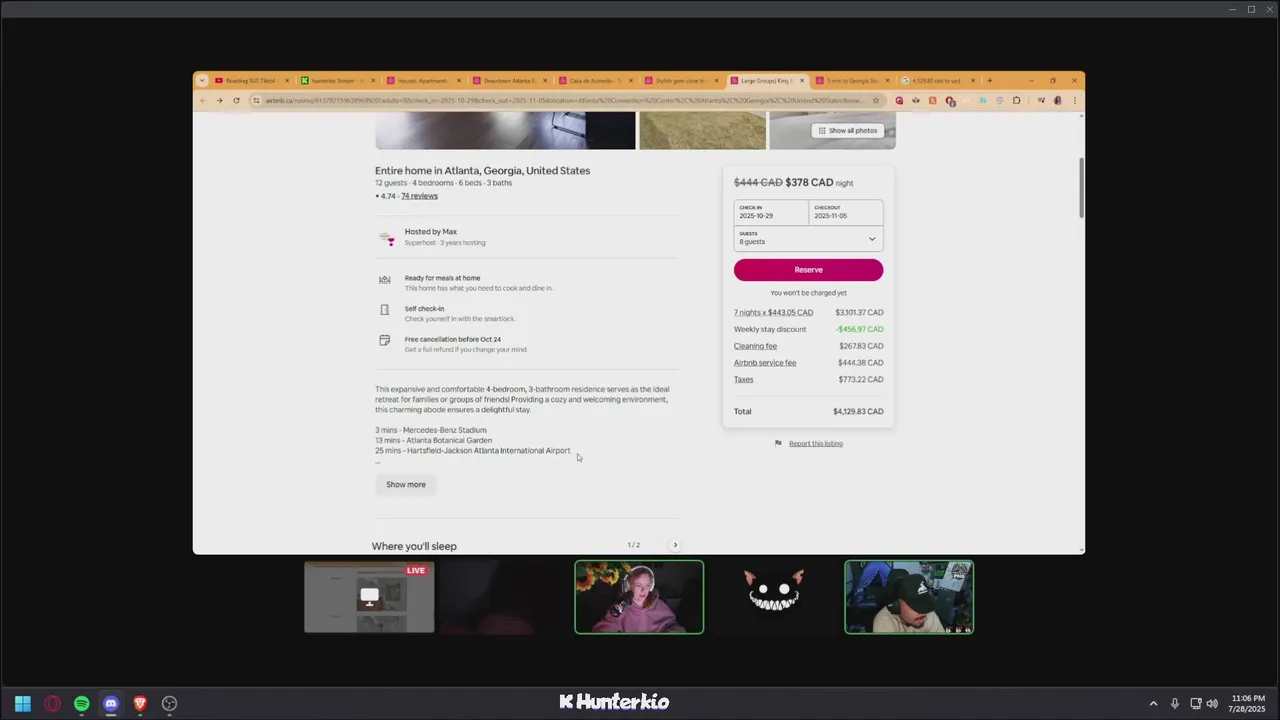The width and height of the screenshot is (1280, 720).
Task: Click the browser reload icon
Action: pyautogui.click(x=236, y=100)
